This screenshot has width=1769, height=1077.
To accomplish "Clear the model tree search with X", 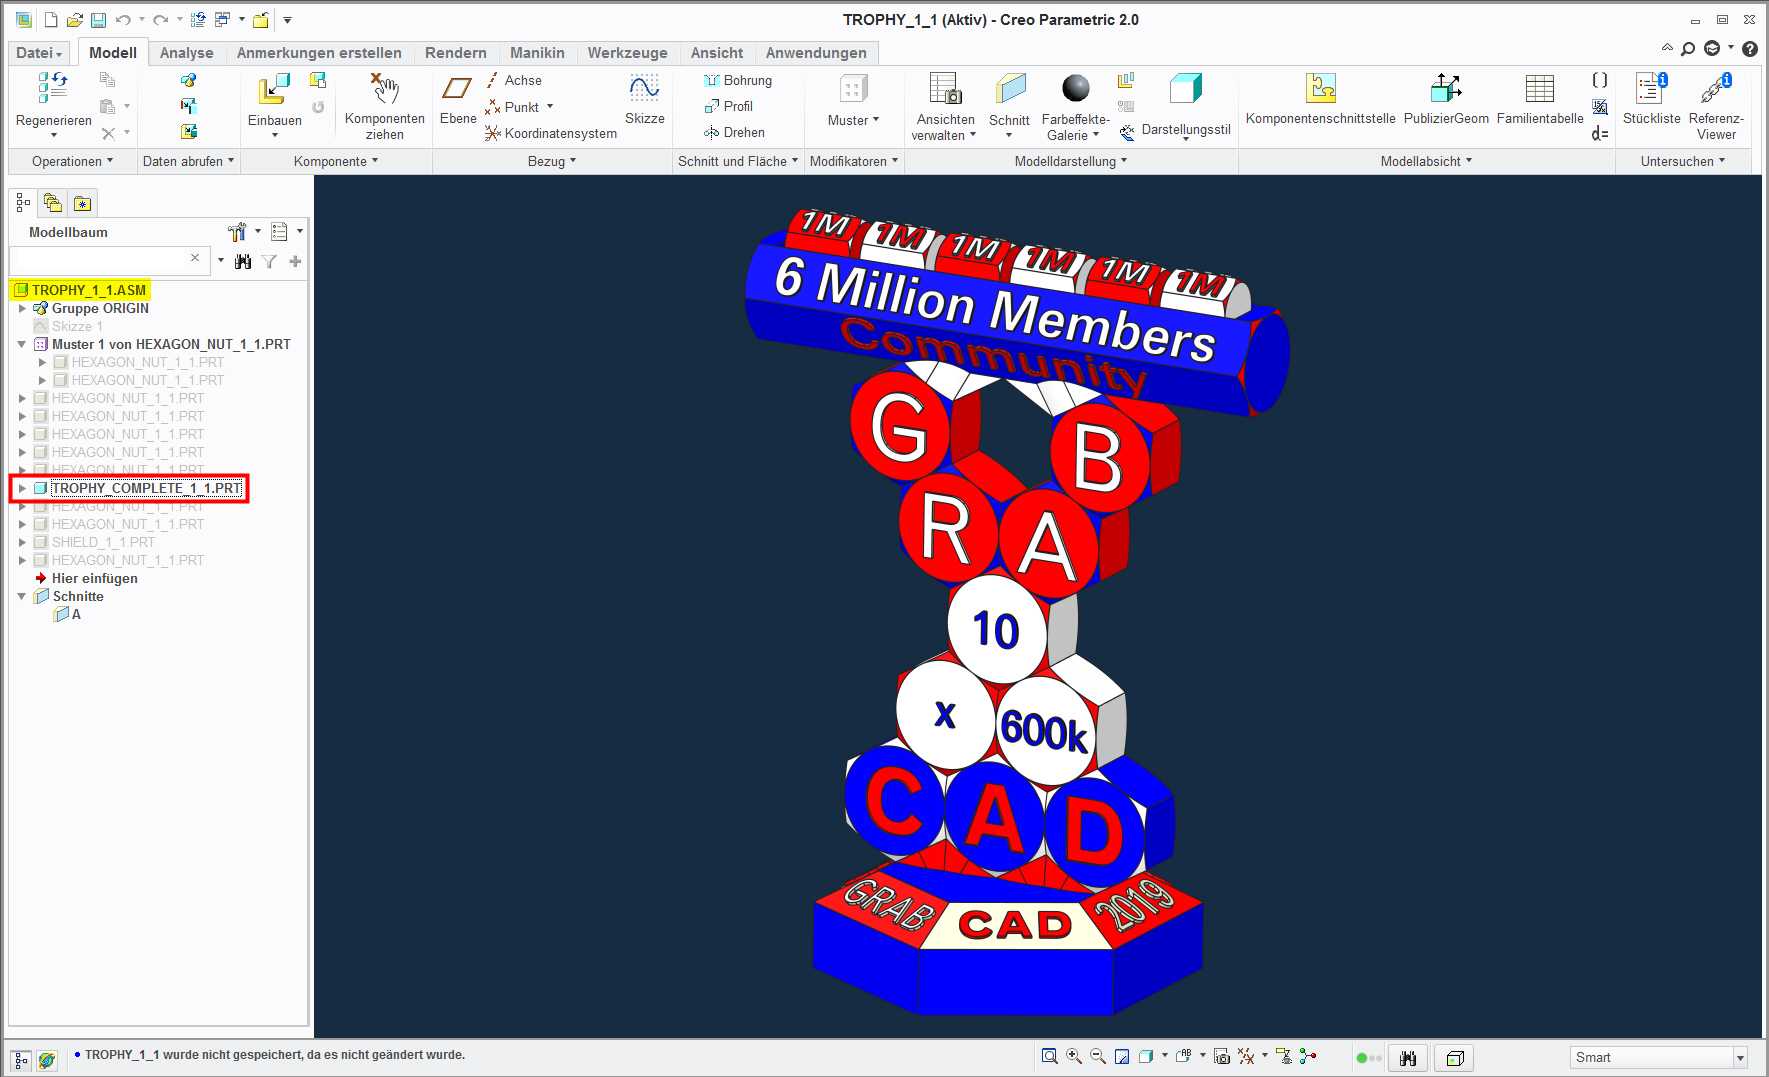I will coord(195,259).
